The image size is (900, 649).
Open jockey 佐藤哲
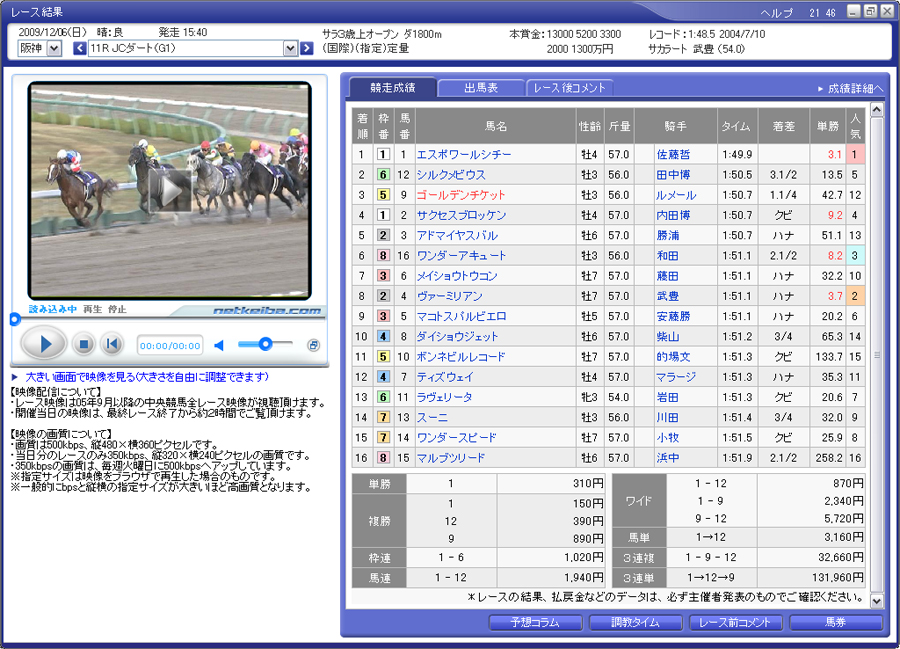673,154
